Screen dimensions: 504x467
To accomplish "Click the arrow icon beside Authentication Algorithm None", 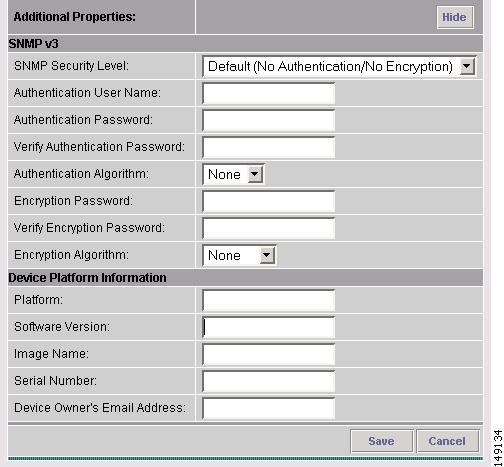I will pyautogui.click(x=255, y=174).
